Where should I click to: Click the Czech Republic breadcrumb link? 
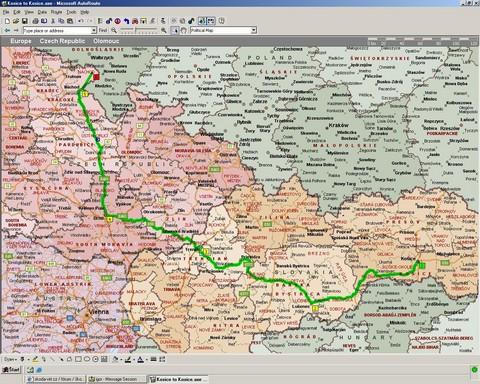(x=62, y=41)
